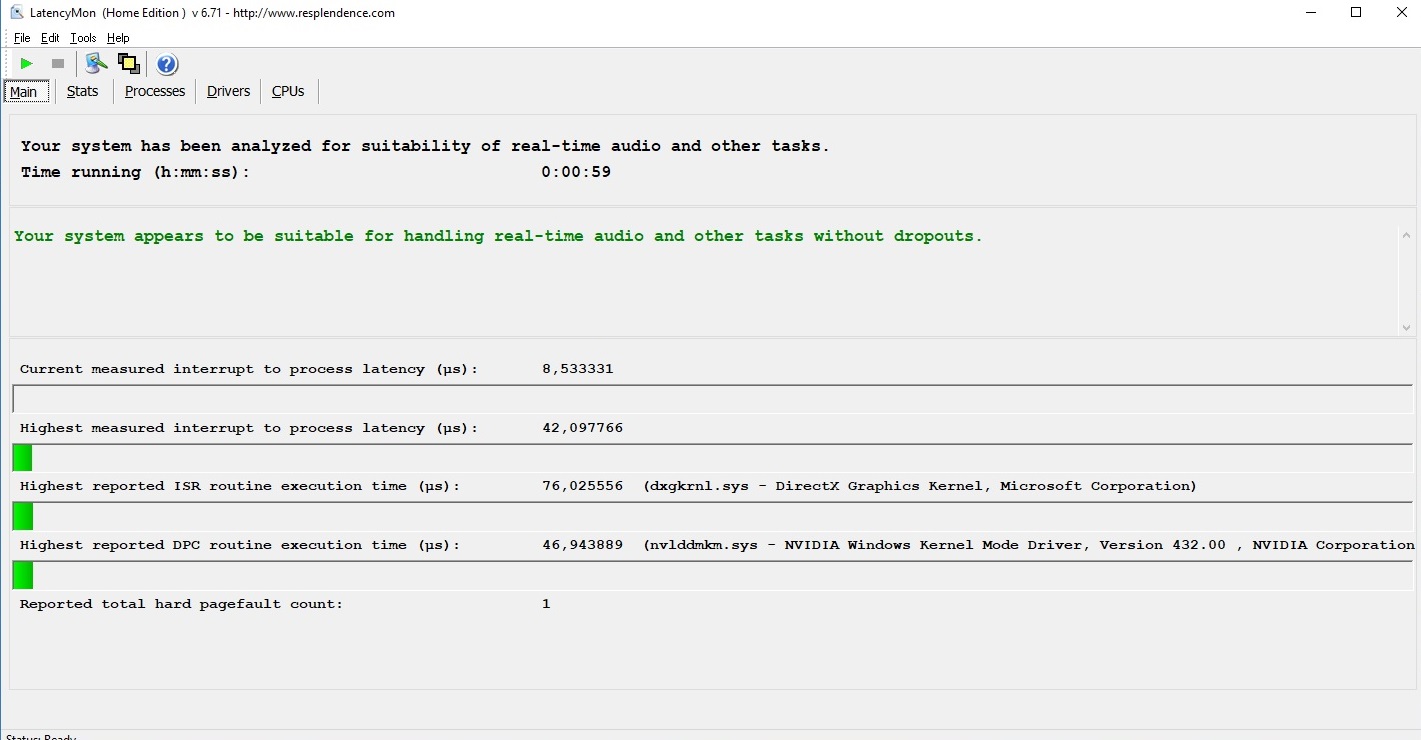Switch to the Stats tab

point(83,91)
